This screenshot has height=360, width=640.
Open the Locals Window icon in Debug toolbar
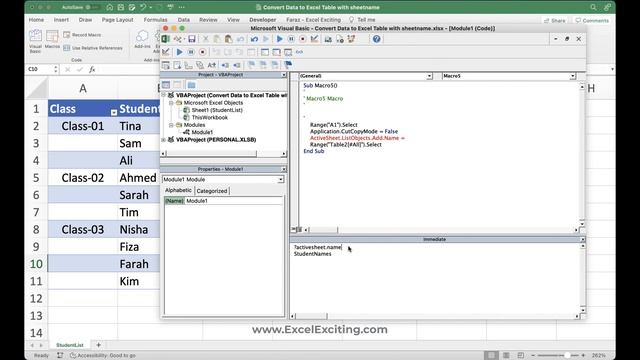(265, 52)
